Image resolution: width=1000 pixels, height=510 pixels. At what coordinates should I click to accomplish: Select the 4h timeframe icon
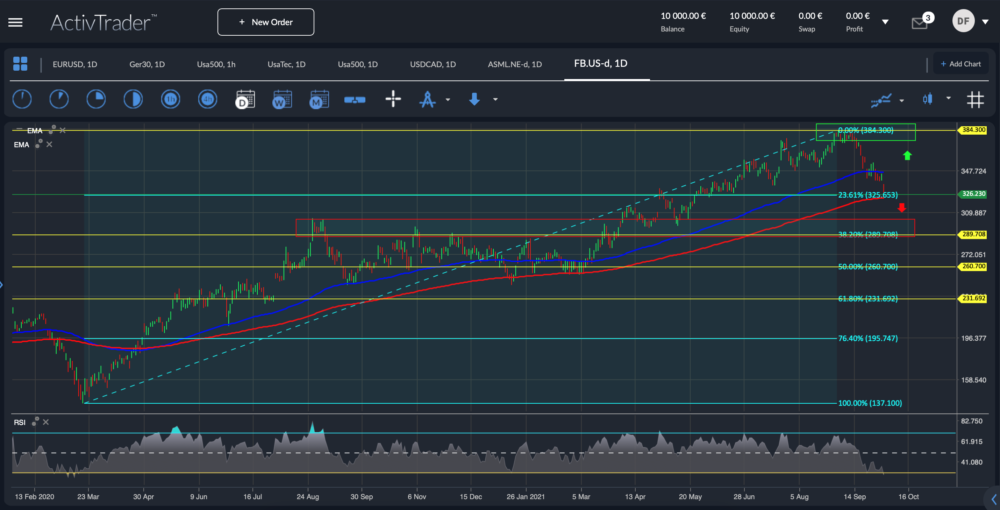pos(208,99)
